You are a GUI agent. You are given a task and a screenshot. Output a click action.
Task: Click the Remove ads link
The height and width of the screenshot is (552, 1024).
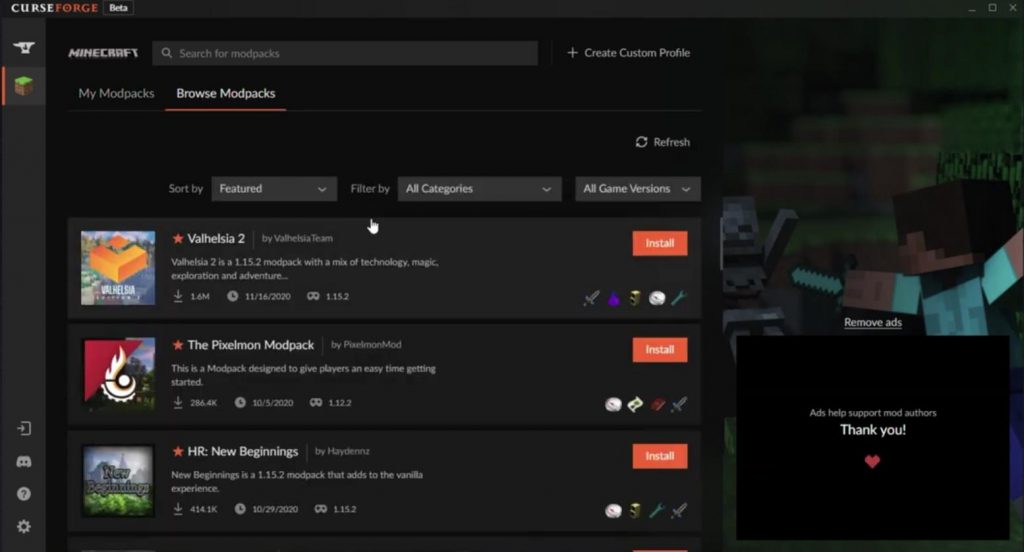pyautogui.click(x=872, y=322)
